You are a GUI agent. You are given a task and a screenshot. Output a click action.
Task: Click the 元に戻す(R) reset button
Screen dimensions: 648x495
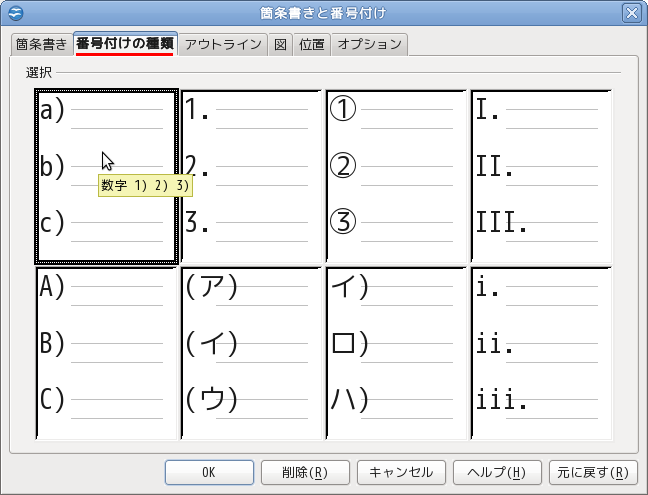pos(593,472)
